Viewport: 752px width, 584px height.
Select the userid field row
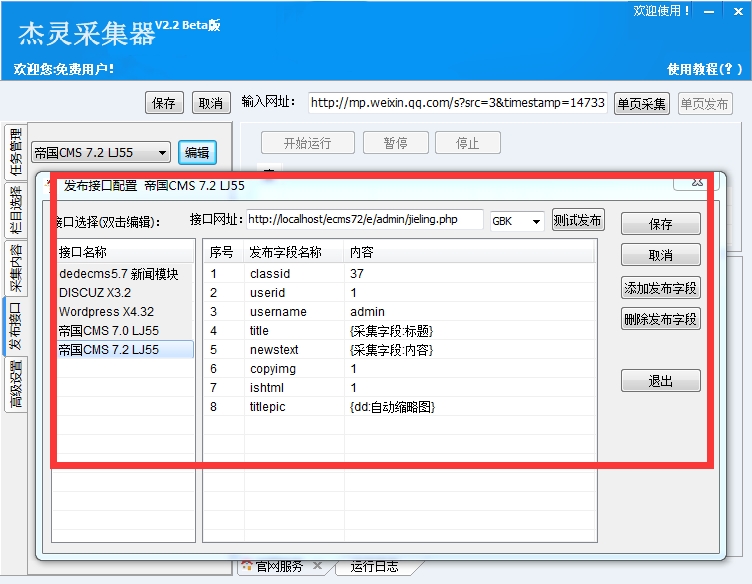[400, 292]
